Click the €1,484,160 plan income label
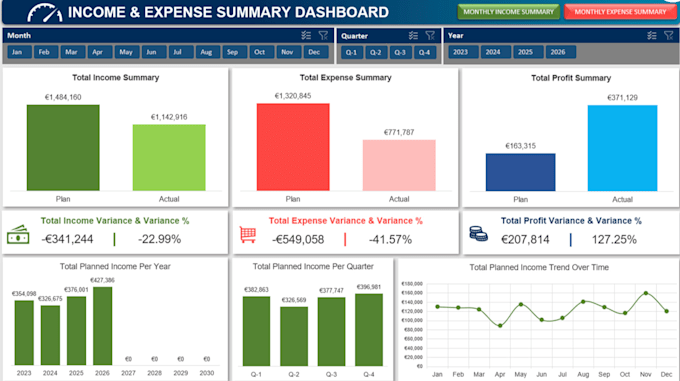The width and height of the screenshot is (680, 381). coord(63,97)
